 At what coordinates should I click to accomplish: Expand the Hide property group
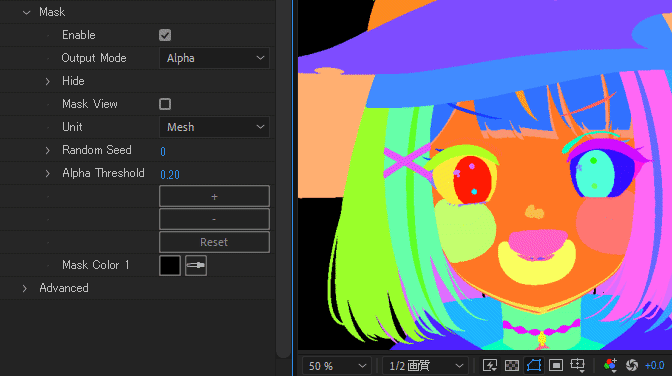[48, 81]
